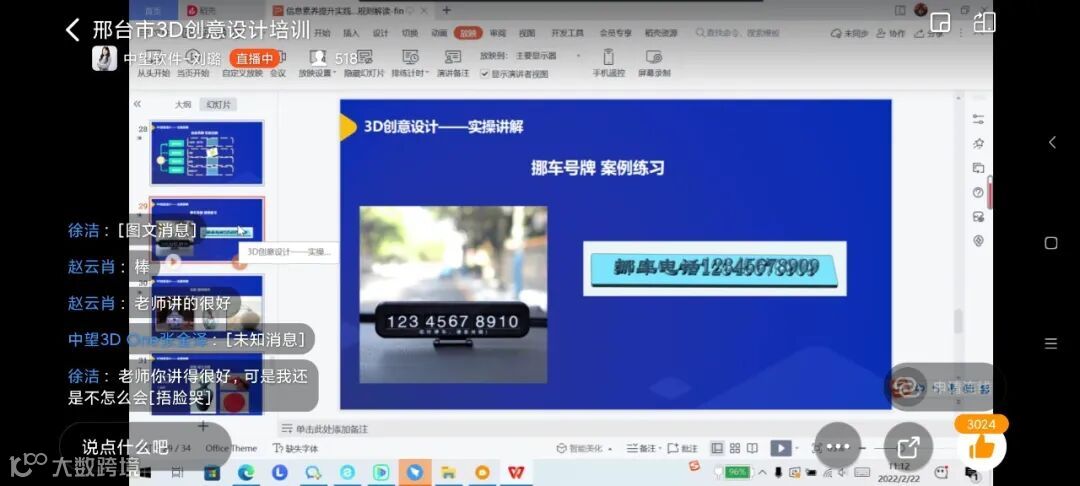The image size is (1080, 486).
Task: Open the object properties sliders icon in sidebar
Action: pyautogui.click(x=978, y=119)
